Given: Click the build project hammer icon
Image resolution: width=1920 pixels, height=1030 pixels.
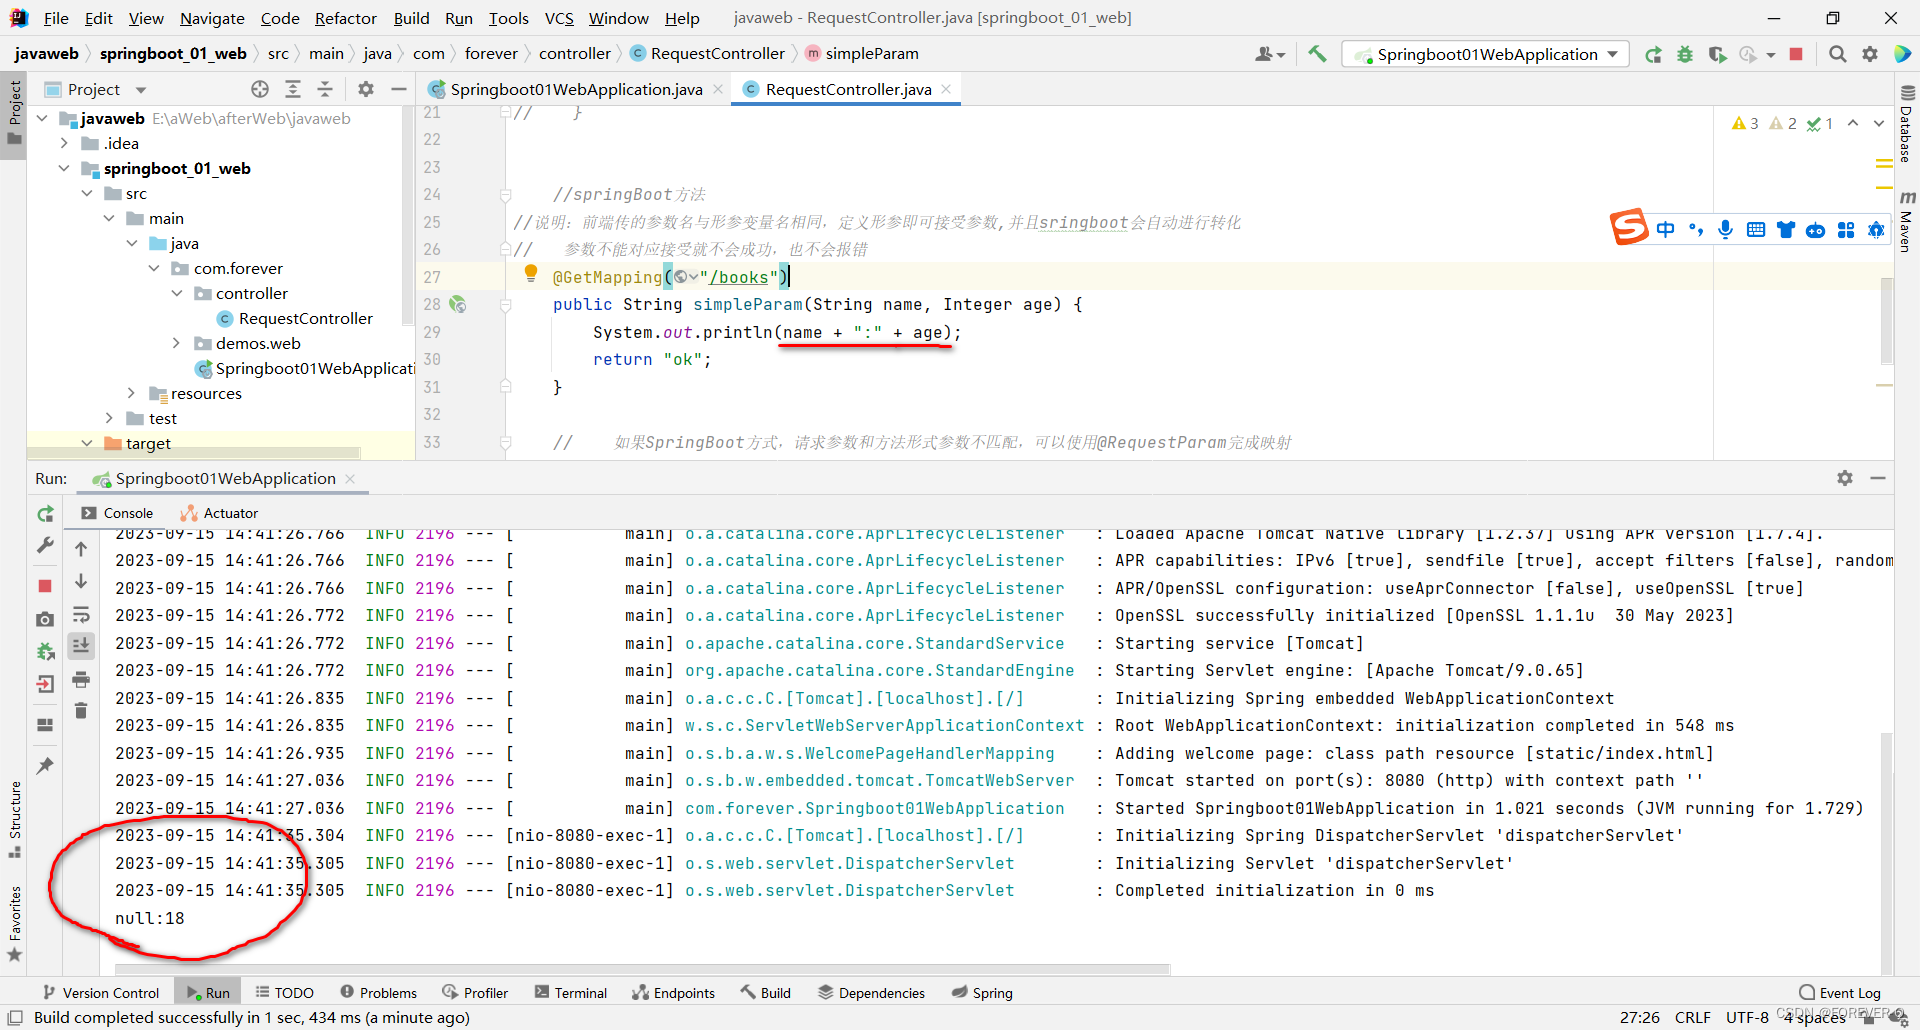Looking at the screenshot, I should coord(1317,54).
